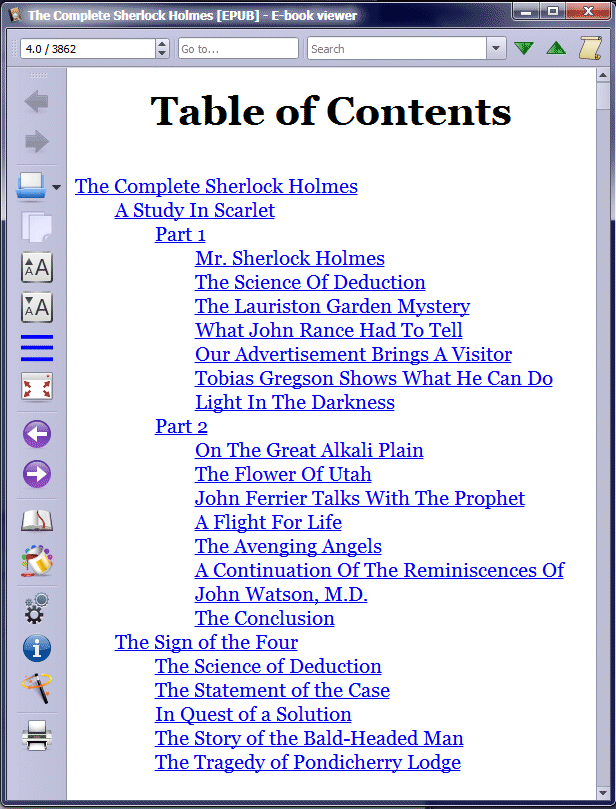
Task: Open A Study In Scarlet link
Action: tap(194, 211)
